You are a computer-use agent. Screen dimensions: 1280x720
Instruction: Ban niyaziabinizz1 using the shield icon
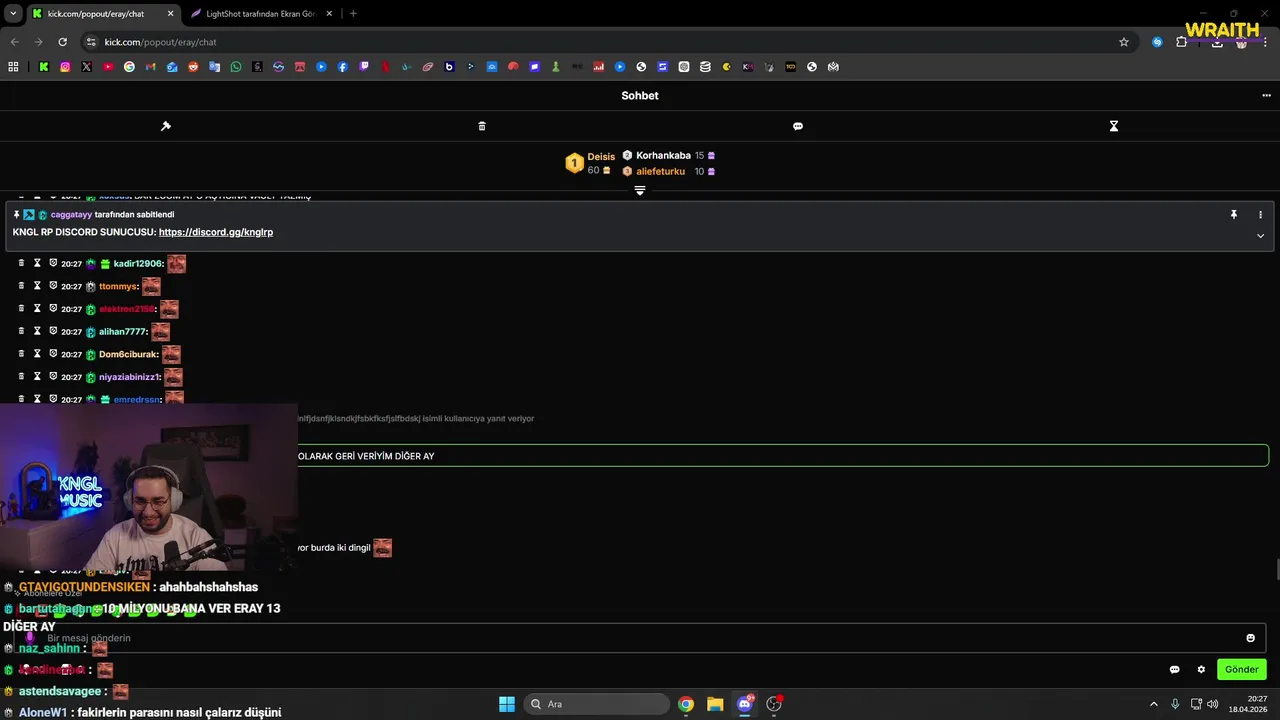click(53, 376)
